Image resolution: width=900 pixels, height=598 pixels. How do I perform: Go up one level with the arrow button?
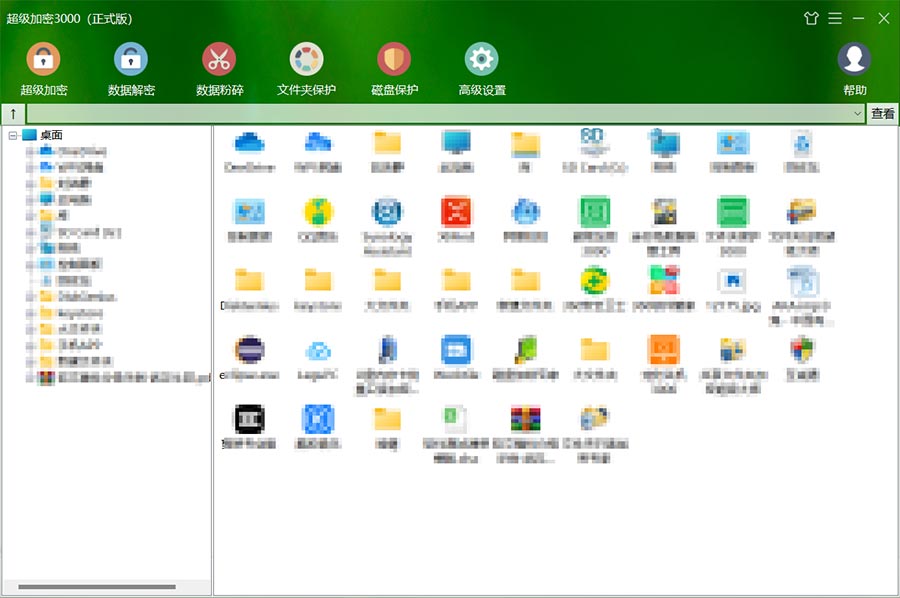tap(13, 114)
